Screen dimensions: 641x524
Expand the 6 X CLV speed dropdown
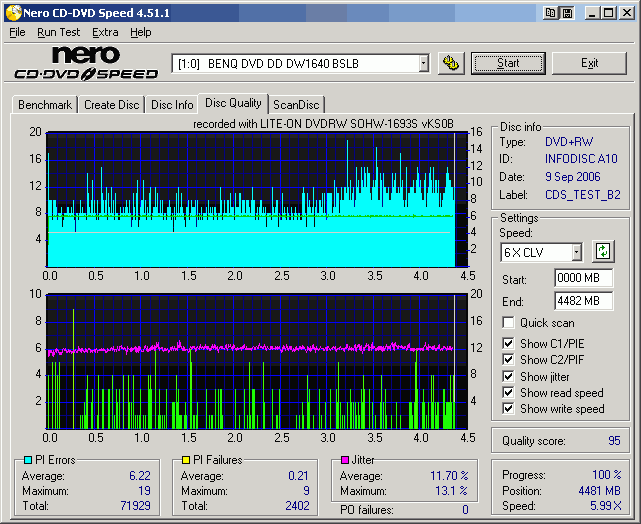(576, 252)
